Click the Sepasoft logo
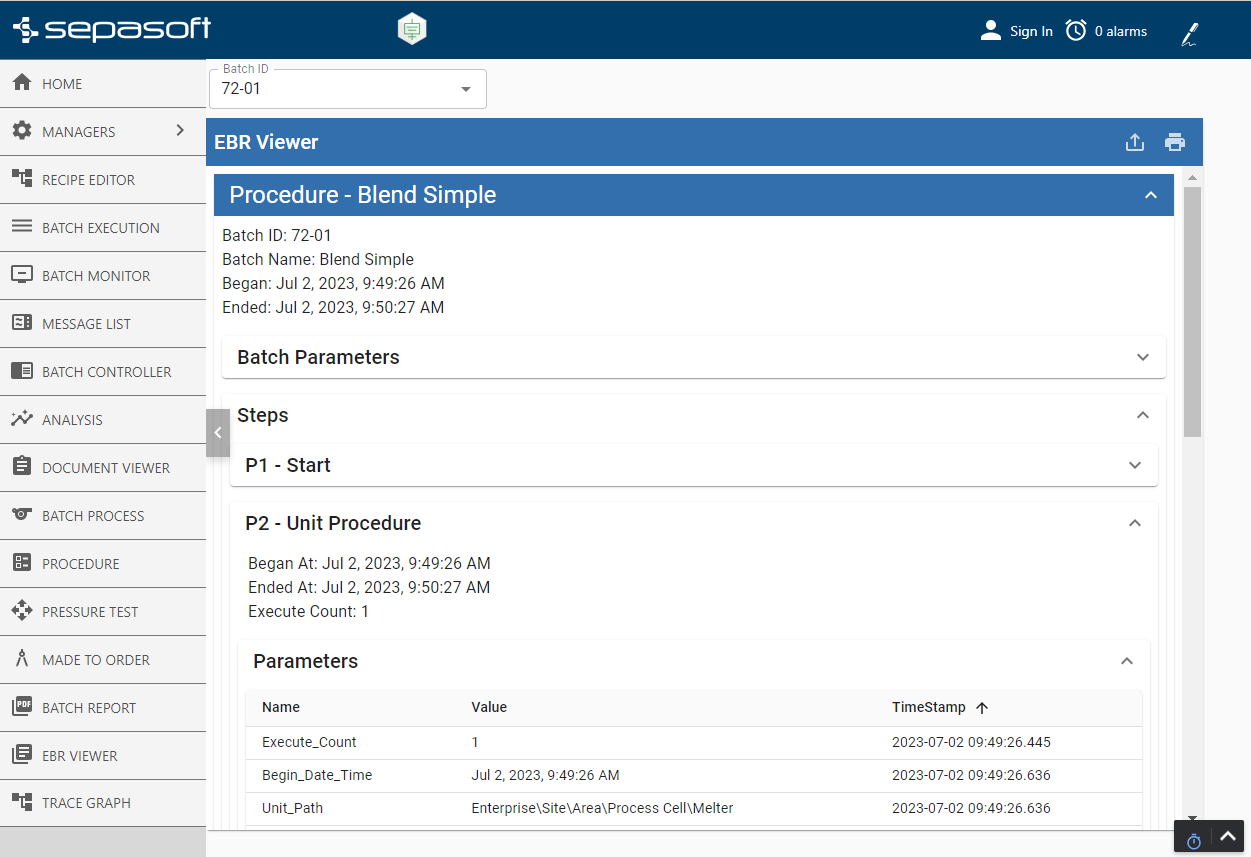Screen dimensions: 1251x857 tap(112, 29)
